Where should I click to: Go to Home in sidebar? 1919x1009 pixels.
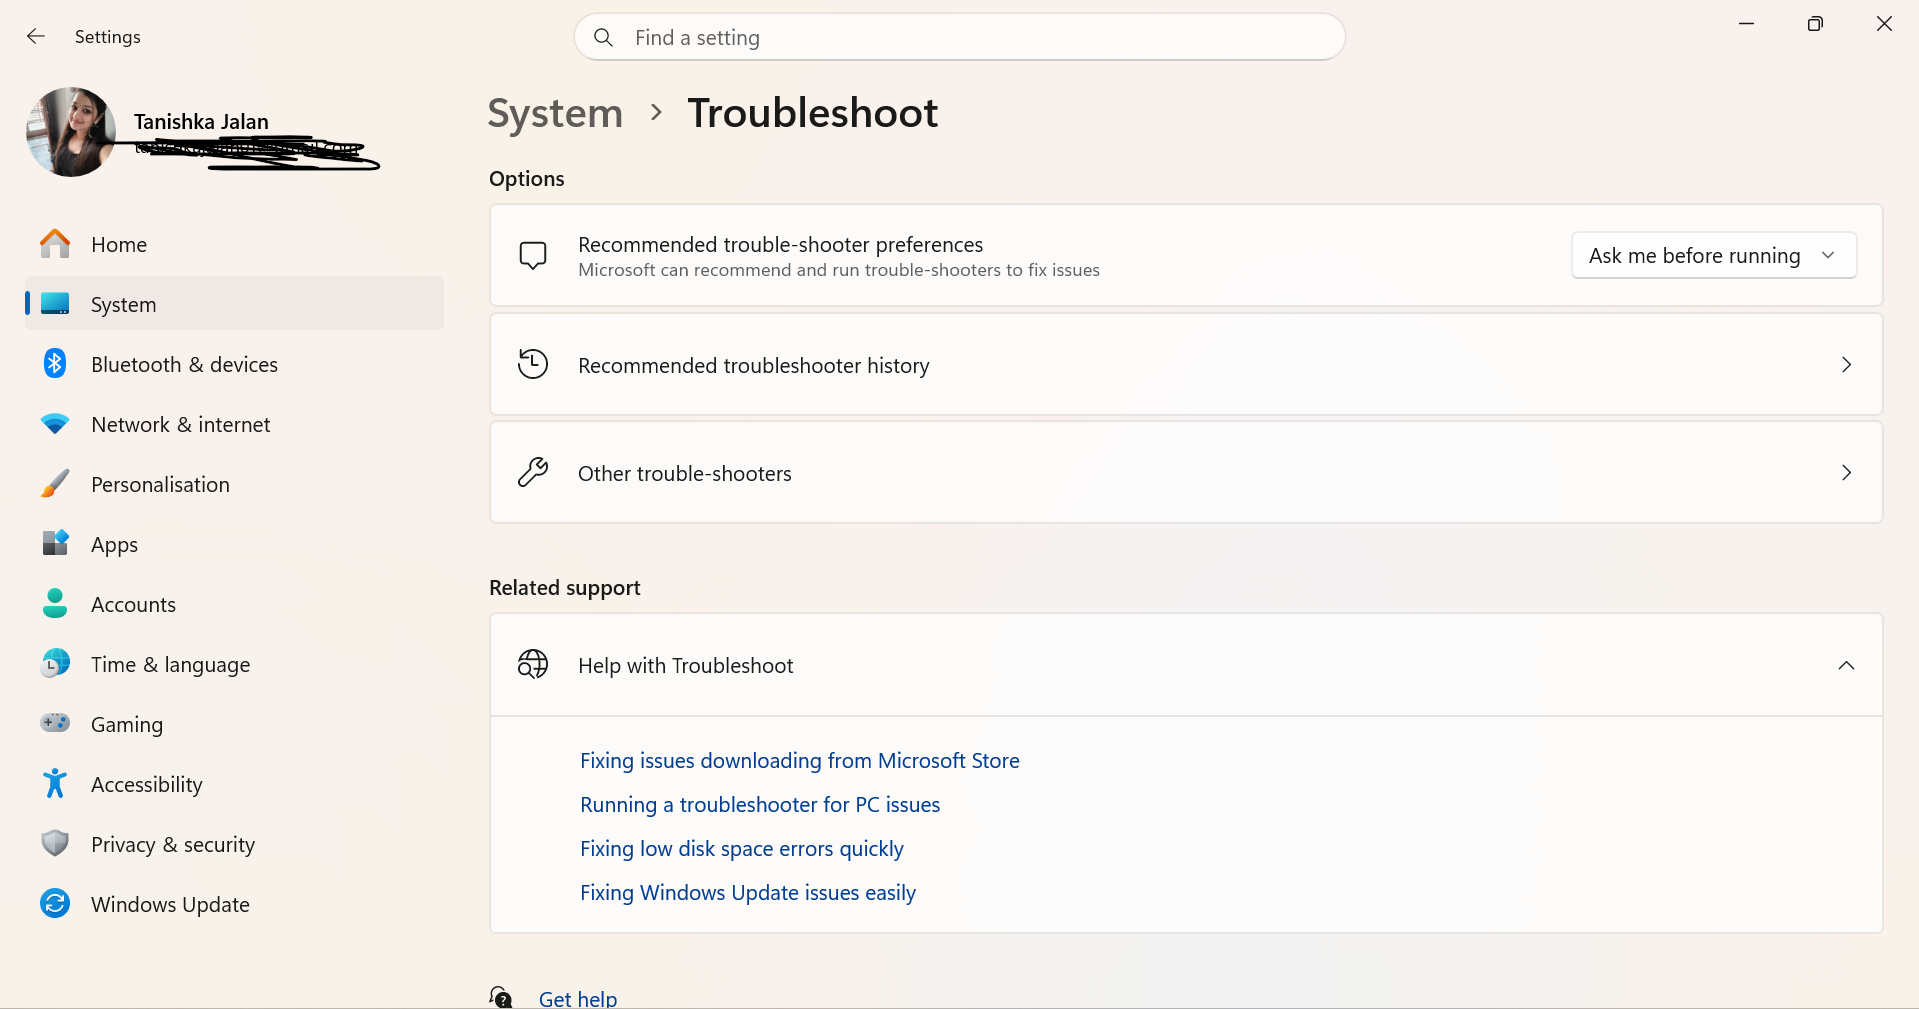(234, 244)
